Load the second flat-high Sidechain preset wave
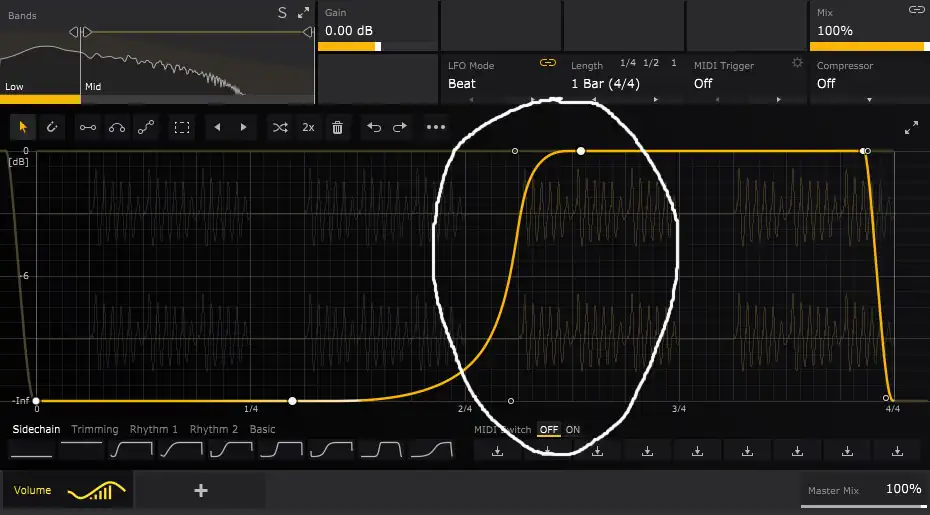This screenshot has height=515, width=930. click(x=81, y=450)
